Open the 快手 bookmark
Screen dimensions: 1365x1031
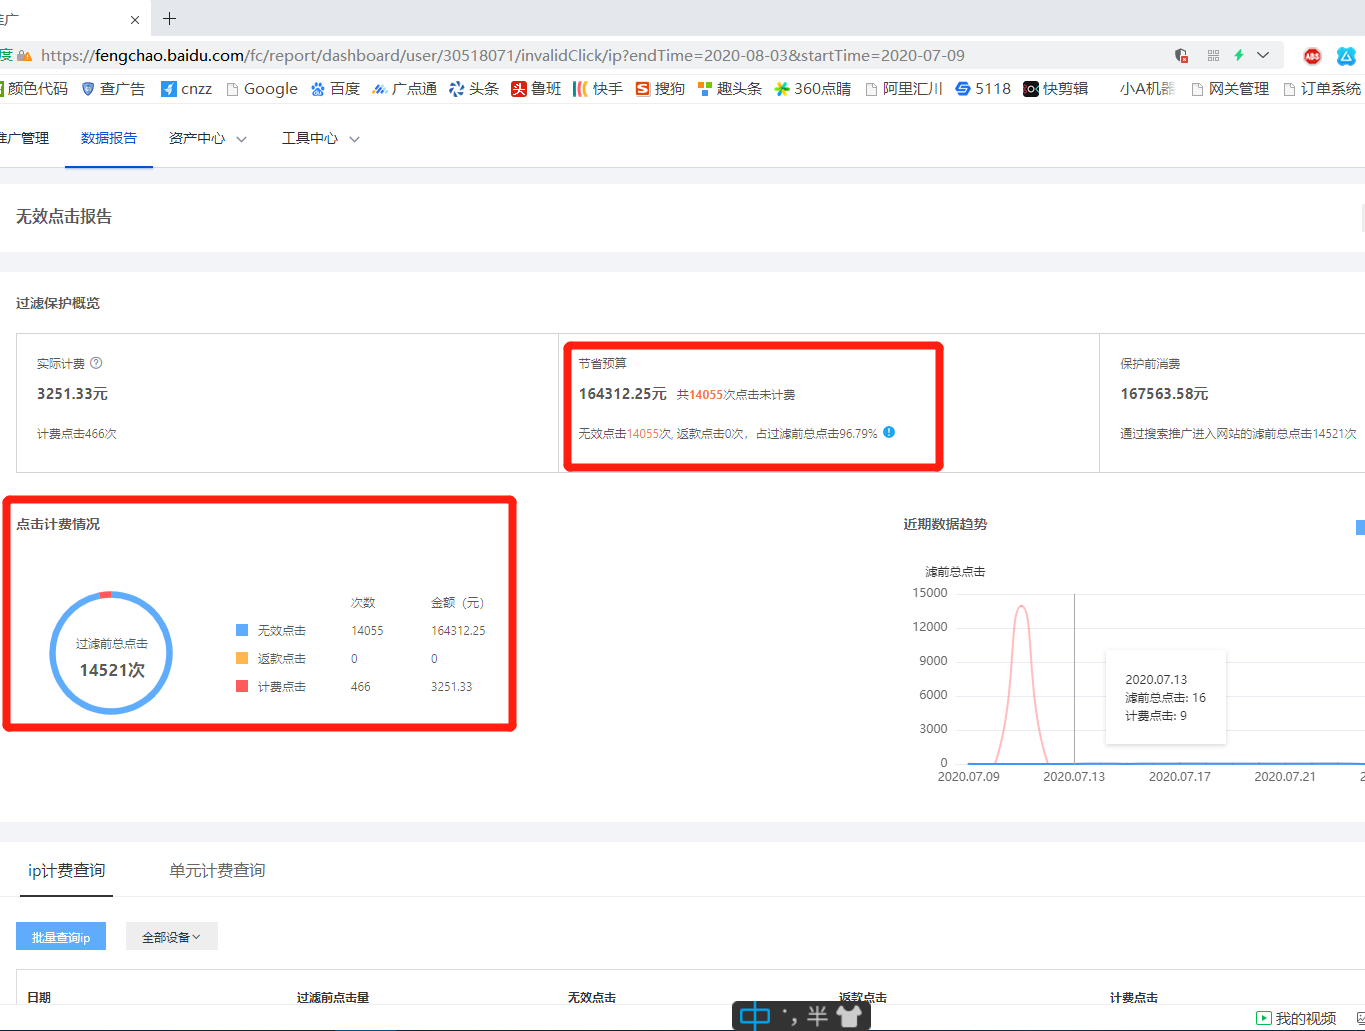pos(597,89)
